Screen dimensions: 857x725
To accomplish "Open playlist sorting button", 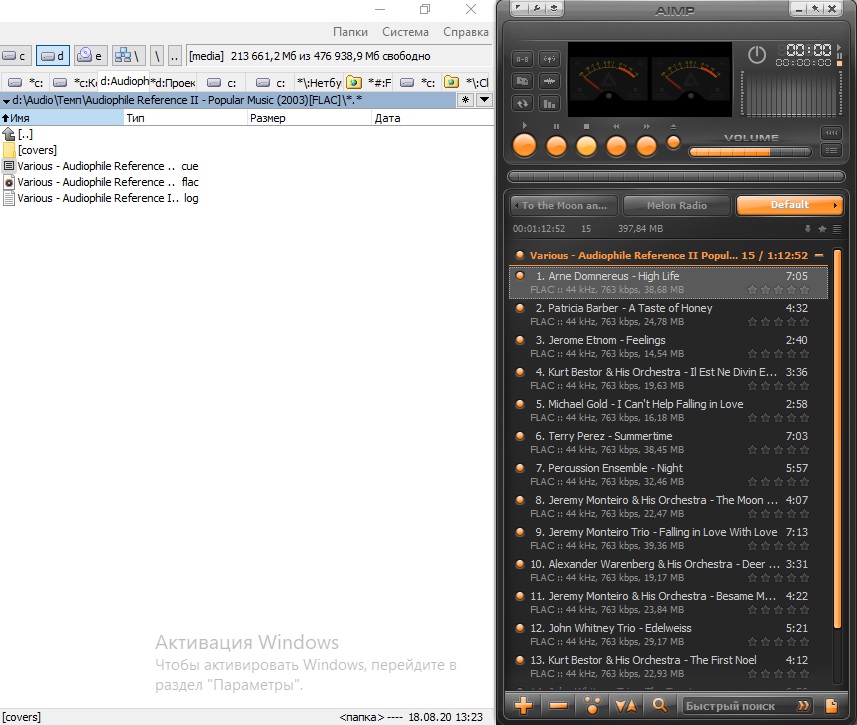I will coord(626,706).
